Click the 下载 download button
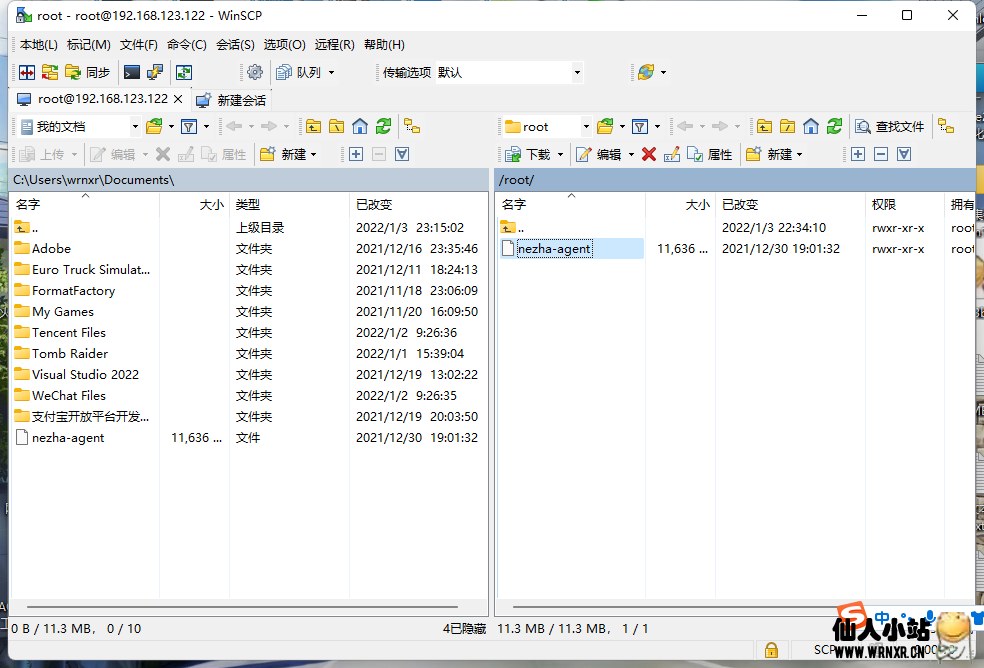This screenshot has height=668, width=984. pos(528,154)
